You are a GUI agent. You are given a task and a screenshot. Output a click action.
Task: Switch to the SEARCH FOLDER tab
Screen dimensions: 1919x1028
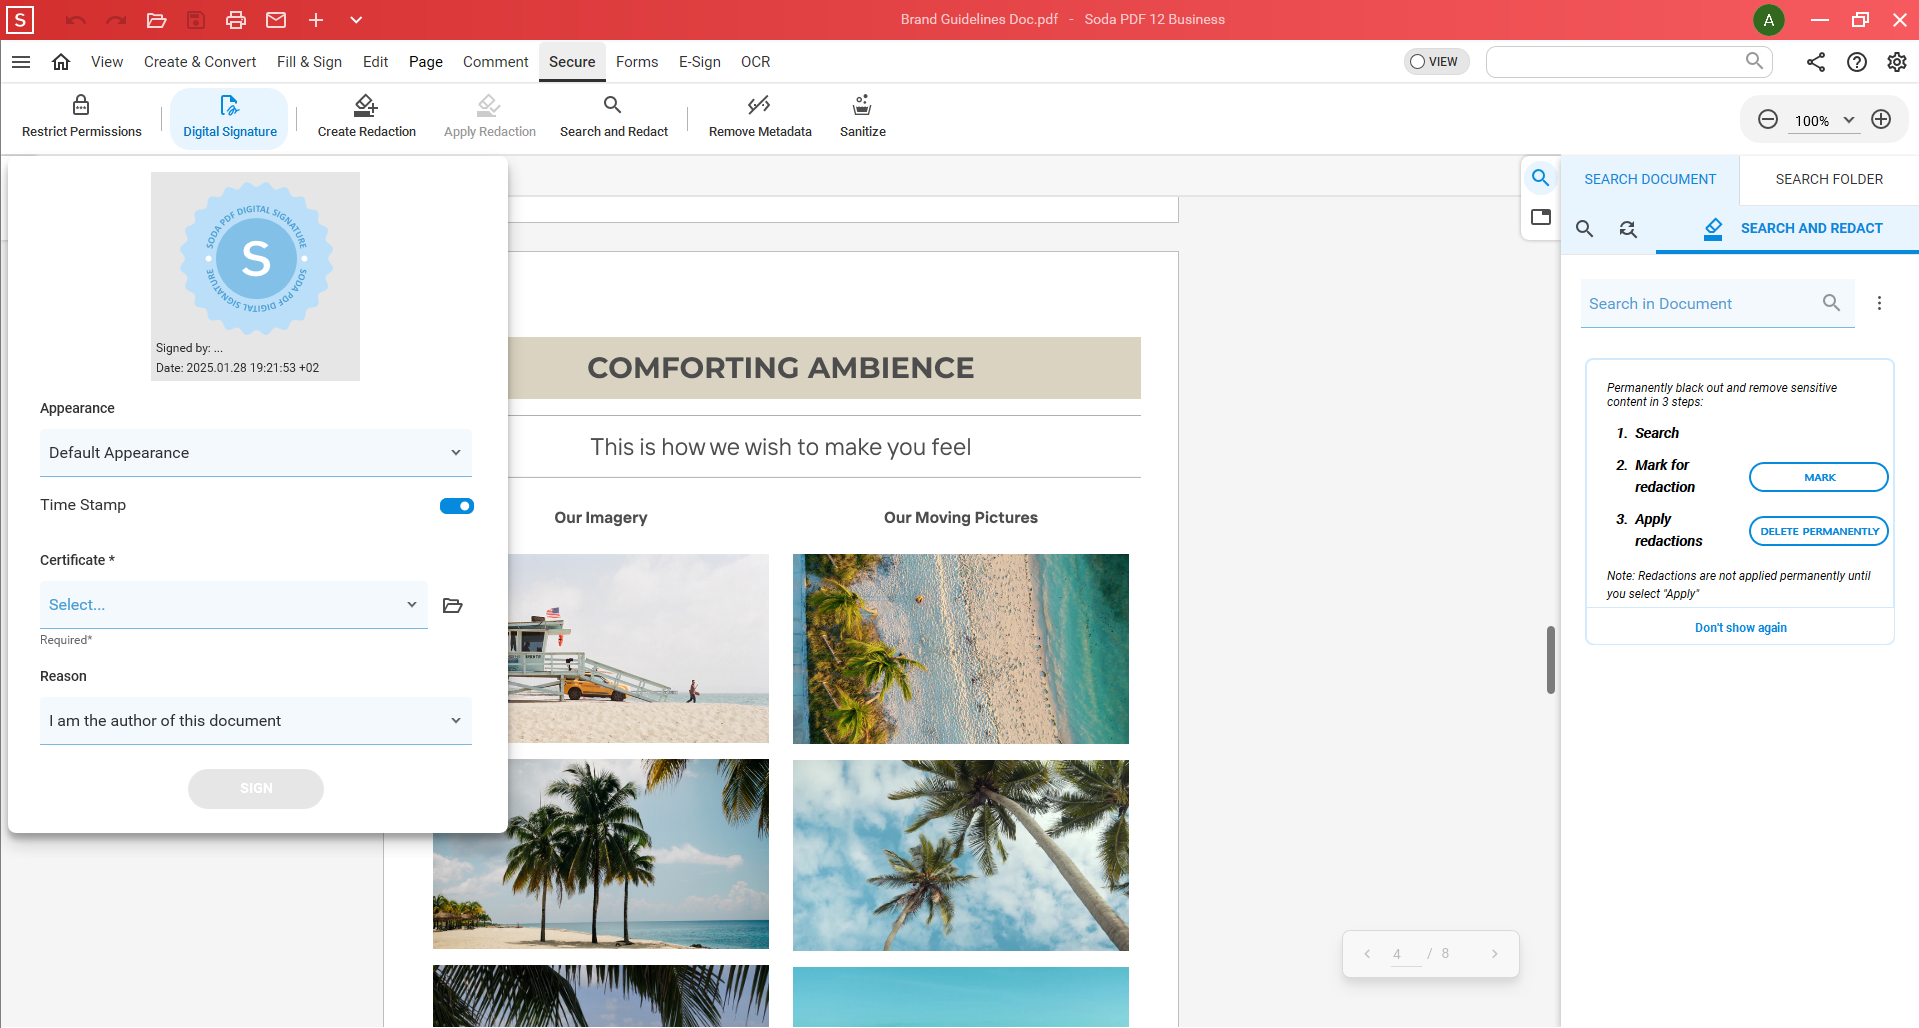pos(1828,179)
